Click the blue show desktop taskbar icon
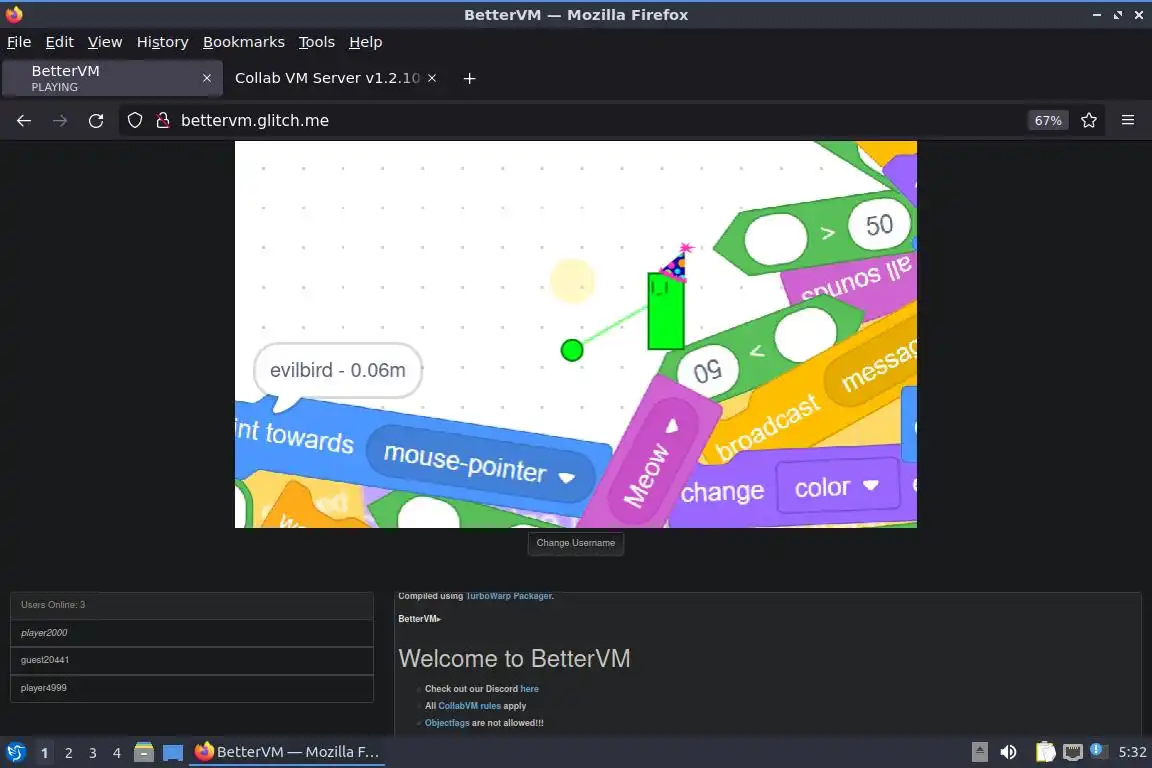1152x768 pixels. tap(173, 752)
